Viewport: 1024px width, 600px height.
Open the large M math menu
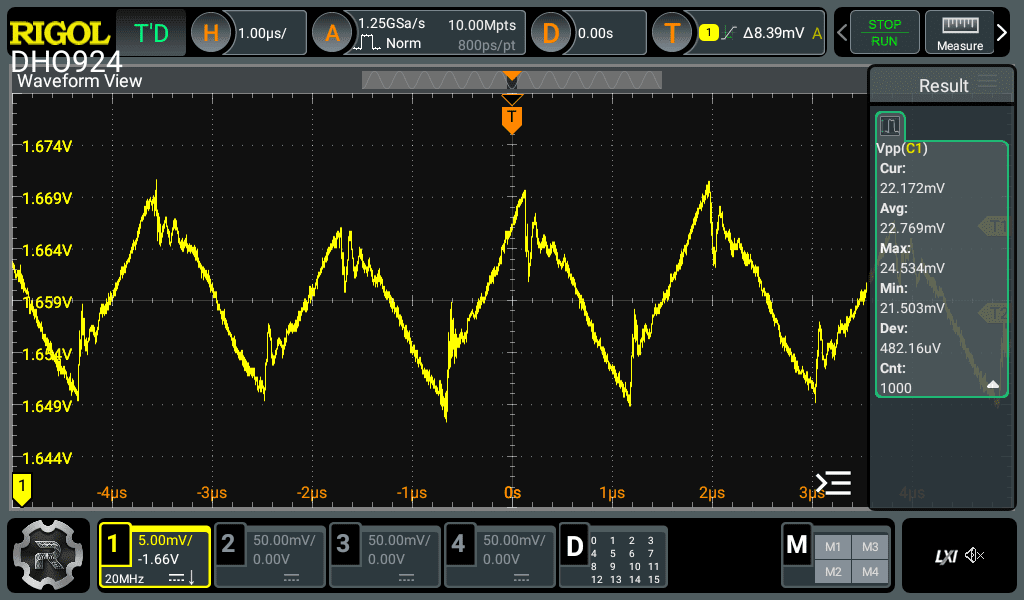pyautogui.click(x=797, y=545)
